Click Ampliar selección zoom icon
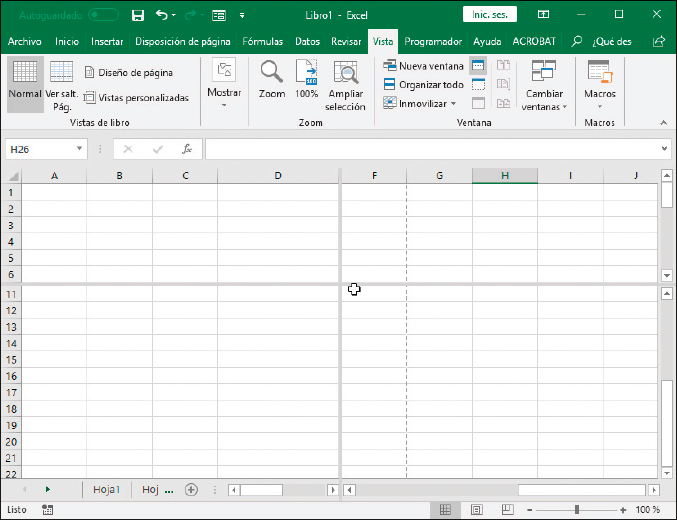Viewport: 677px width, 520px height. tap(345, 78)
